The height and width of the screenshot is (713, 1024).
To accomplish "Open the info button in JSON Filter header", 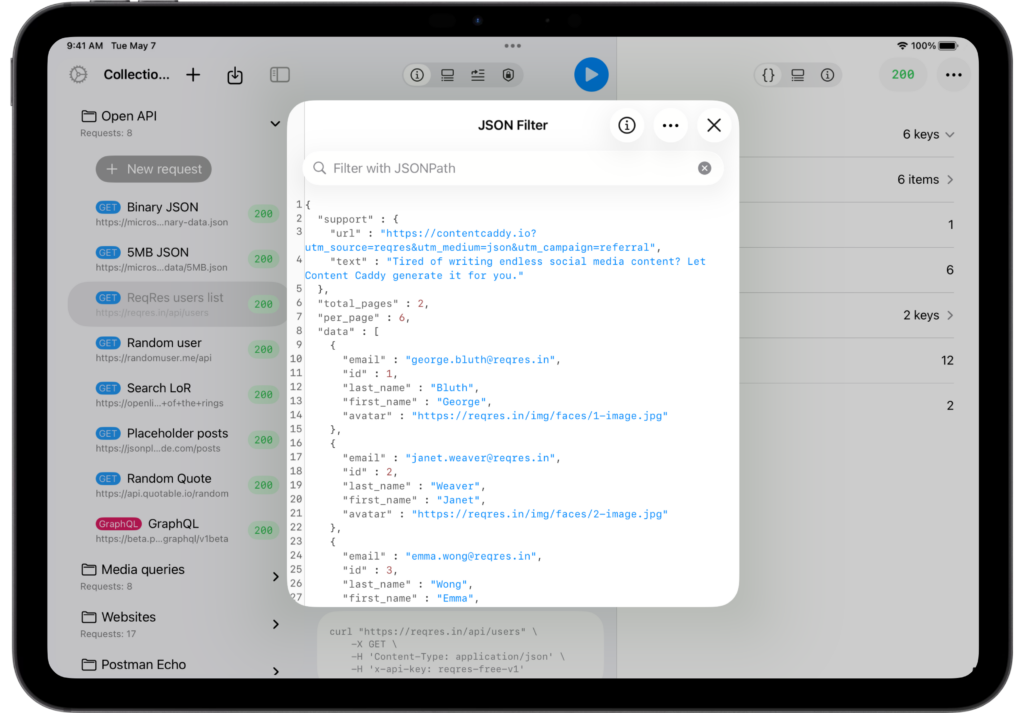I will tap(627, 125).
